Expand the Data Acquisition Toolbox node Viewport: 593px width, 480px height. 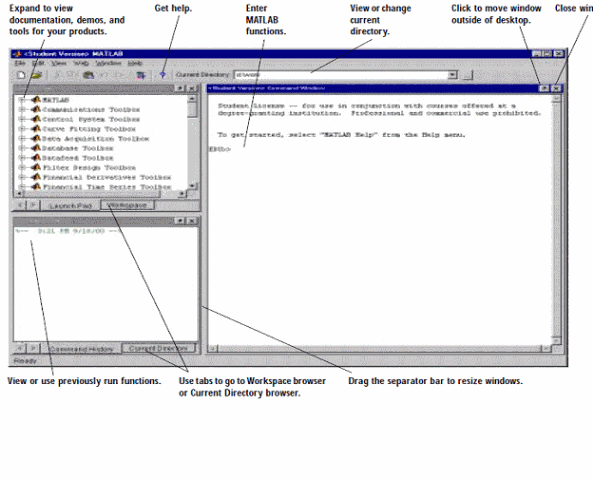click(x=22, y=138)
